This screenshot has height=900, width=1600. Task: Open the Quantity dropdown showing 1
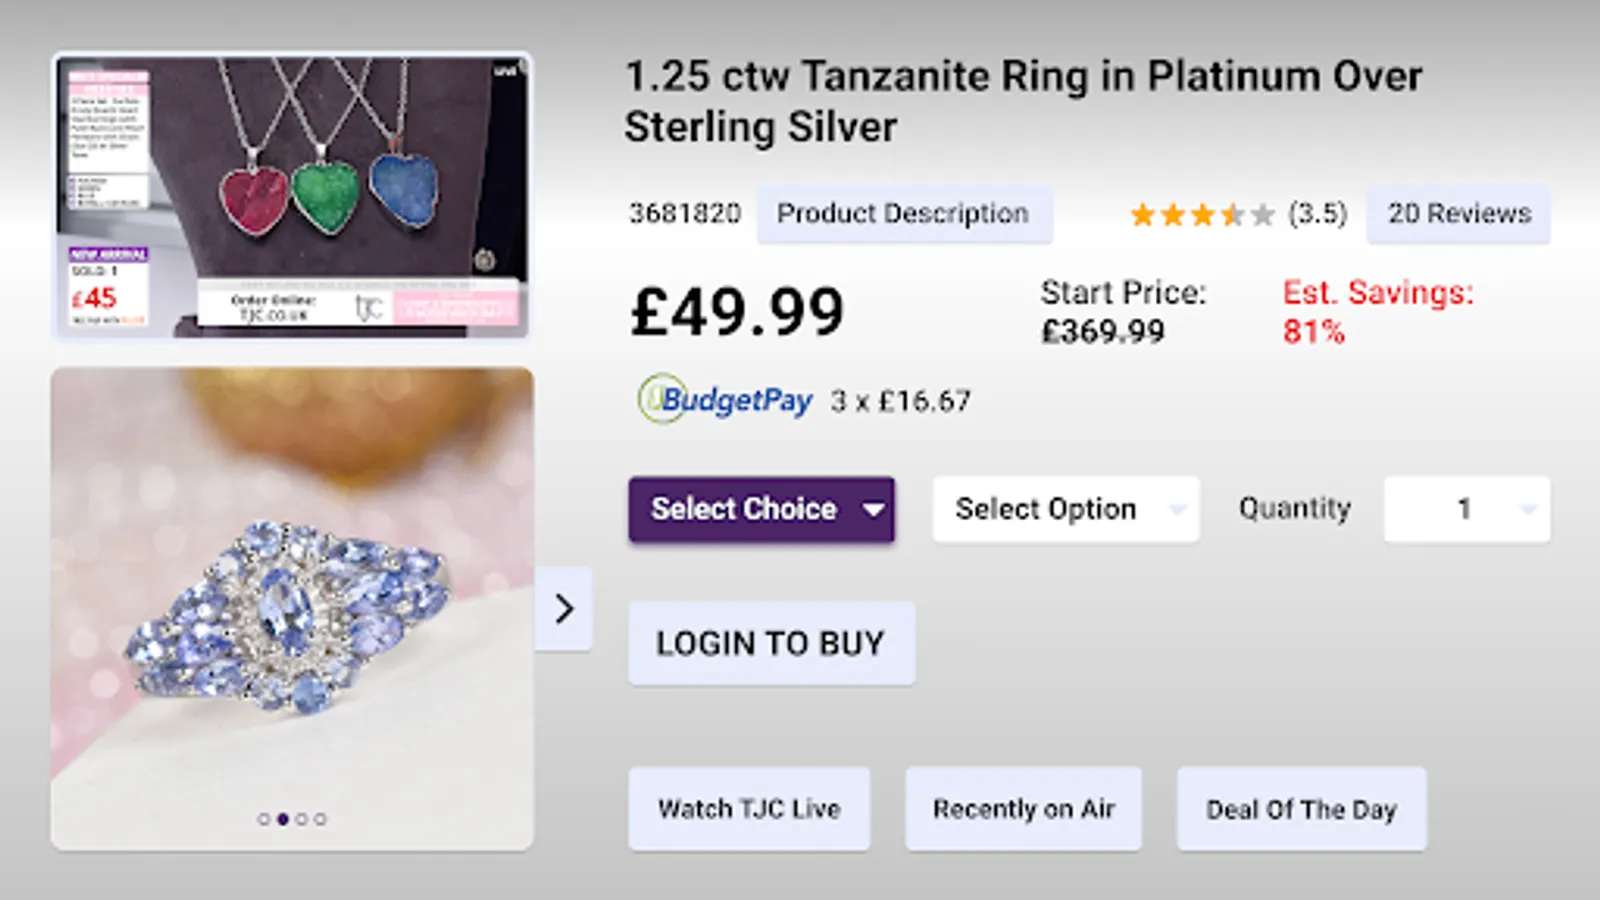1466,509
